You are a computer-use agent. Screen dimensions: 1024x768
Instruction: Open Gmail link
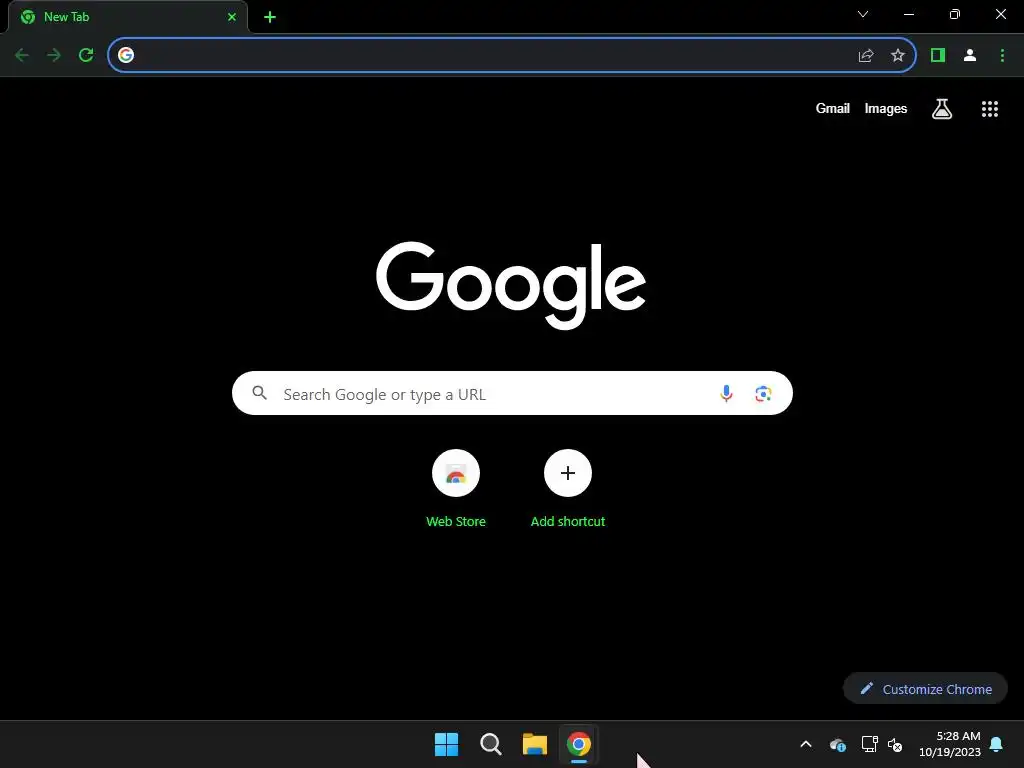pyautogui.click(x=833, y=108)
